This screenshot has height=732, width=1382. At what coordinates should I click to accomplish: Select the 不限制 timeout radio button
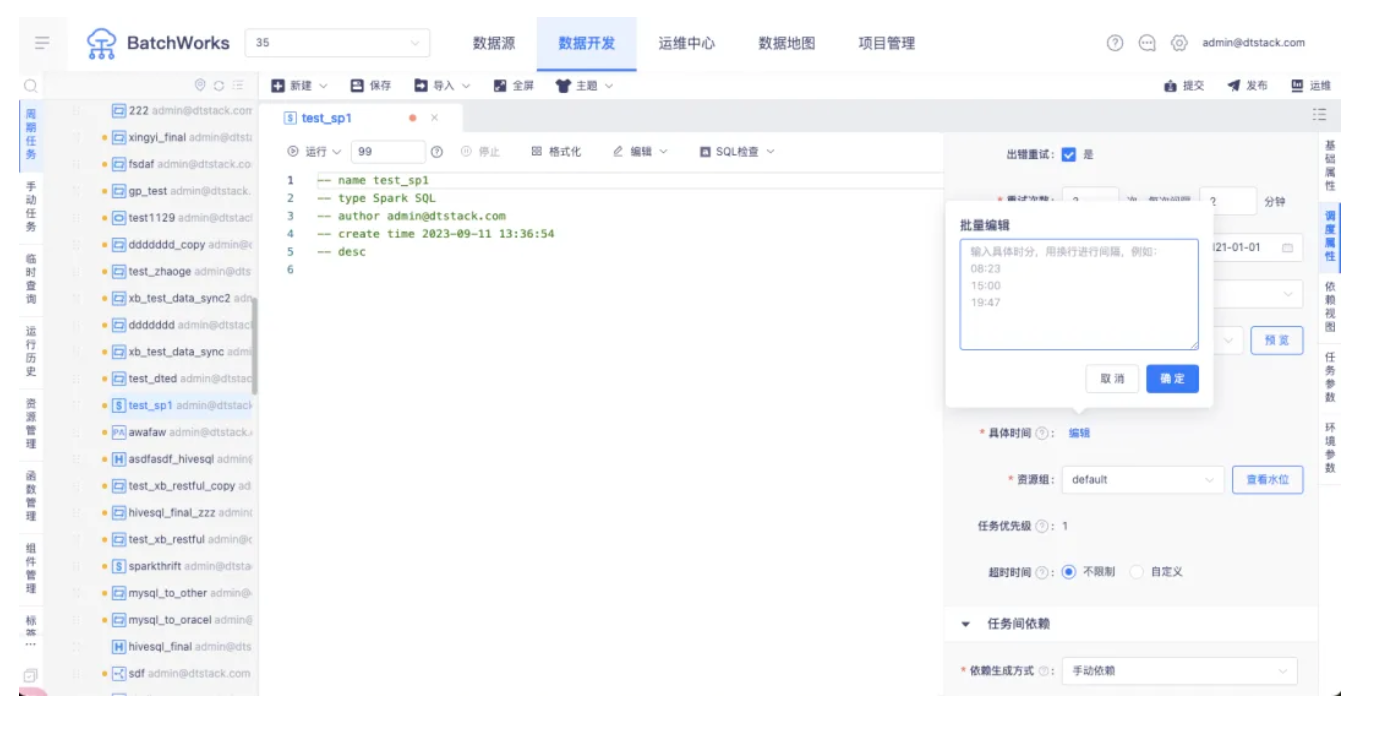1069,572
